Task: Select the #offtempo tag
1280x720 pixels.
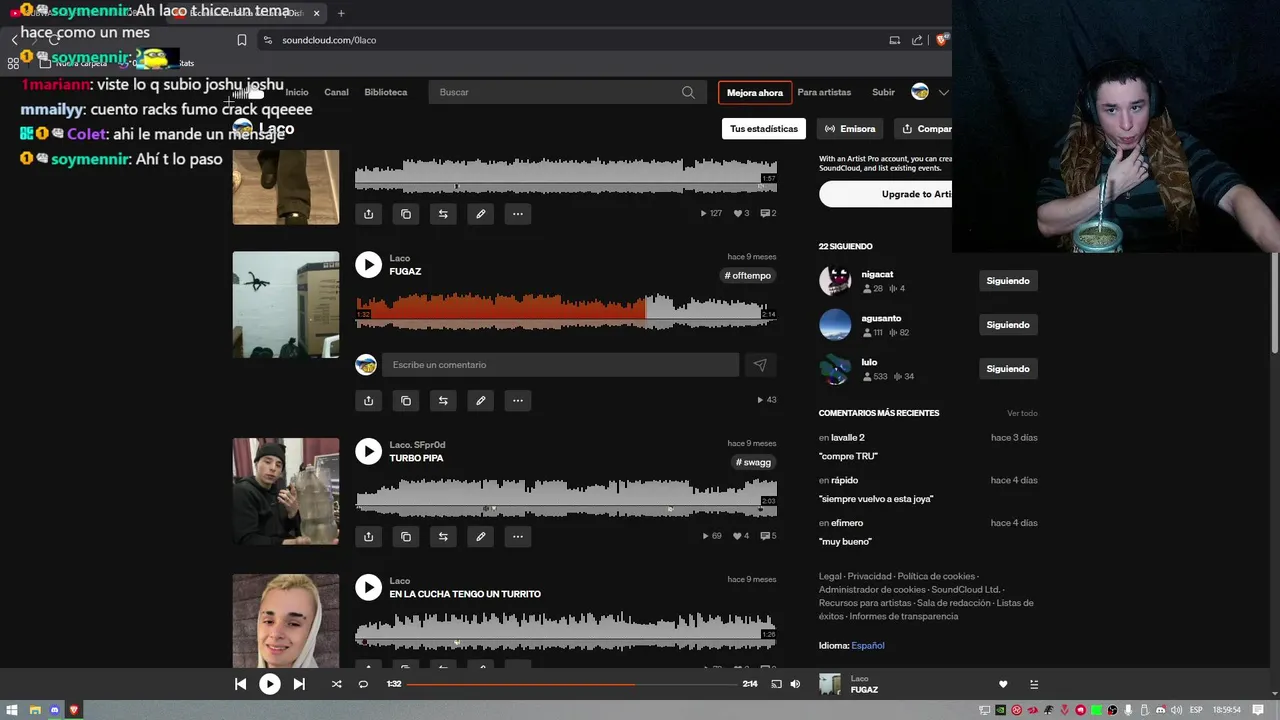Action: pos(748,276)
